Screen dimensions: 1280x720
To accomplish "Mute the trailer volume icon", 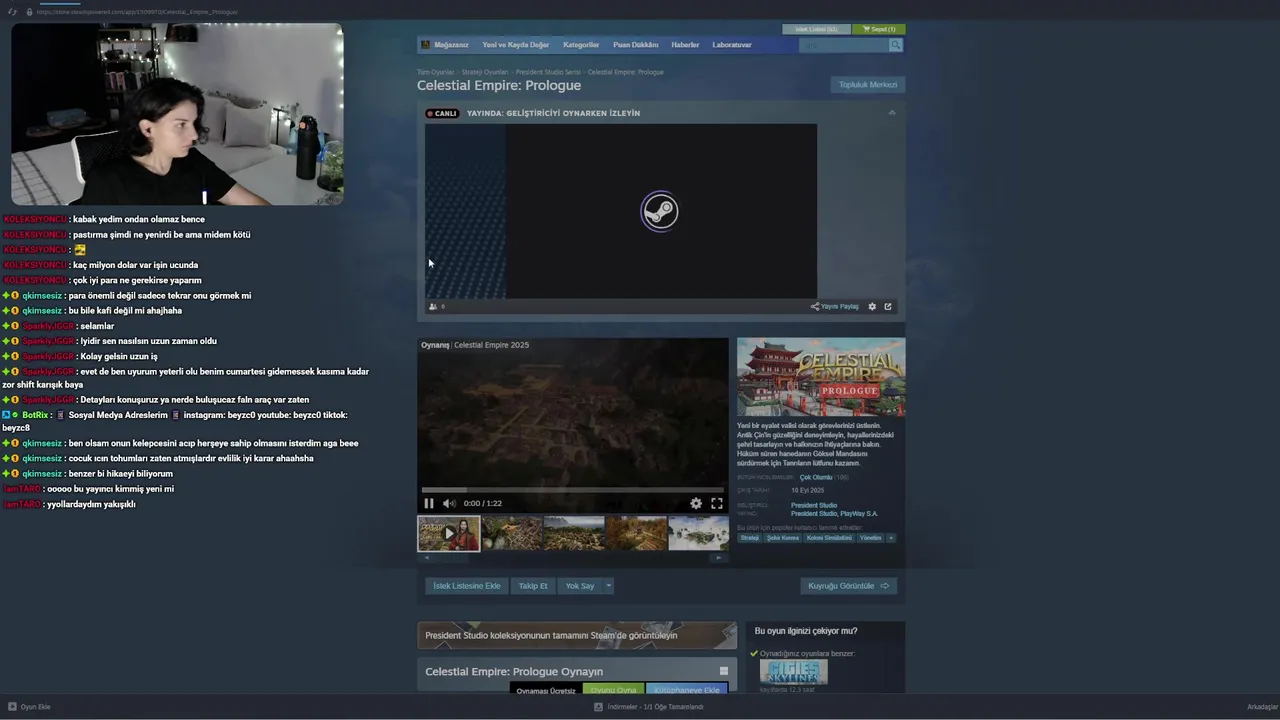I will pos(449,504).
